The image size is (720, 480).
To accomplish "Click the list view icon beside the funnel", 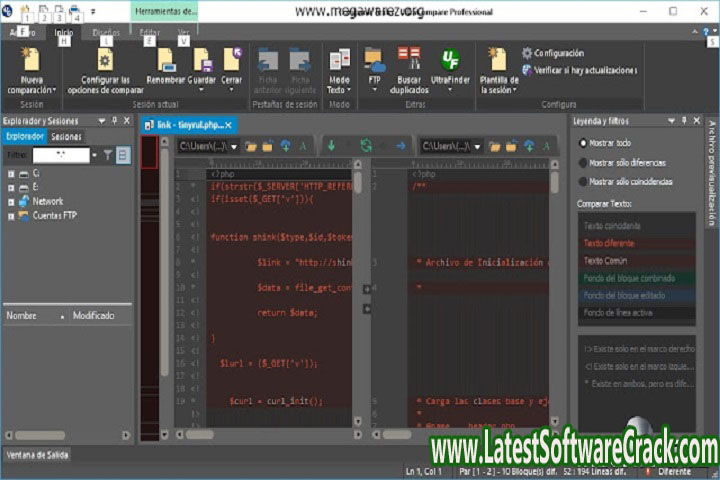I will (123, 155).
